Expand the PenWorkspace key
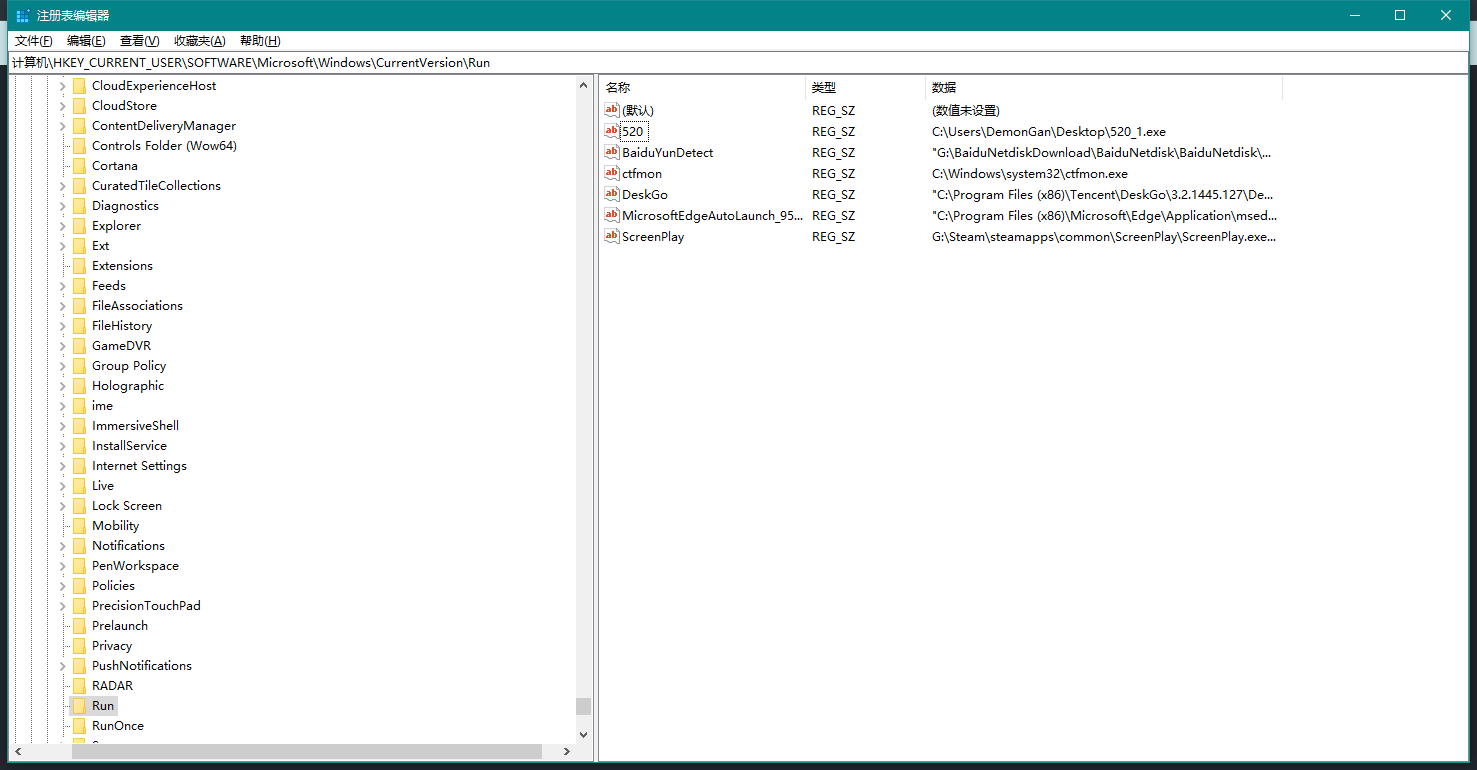The width and height of the screenshot is (1477, 770). [x=62, y=565]
